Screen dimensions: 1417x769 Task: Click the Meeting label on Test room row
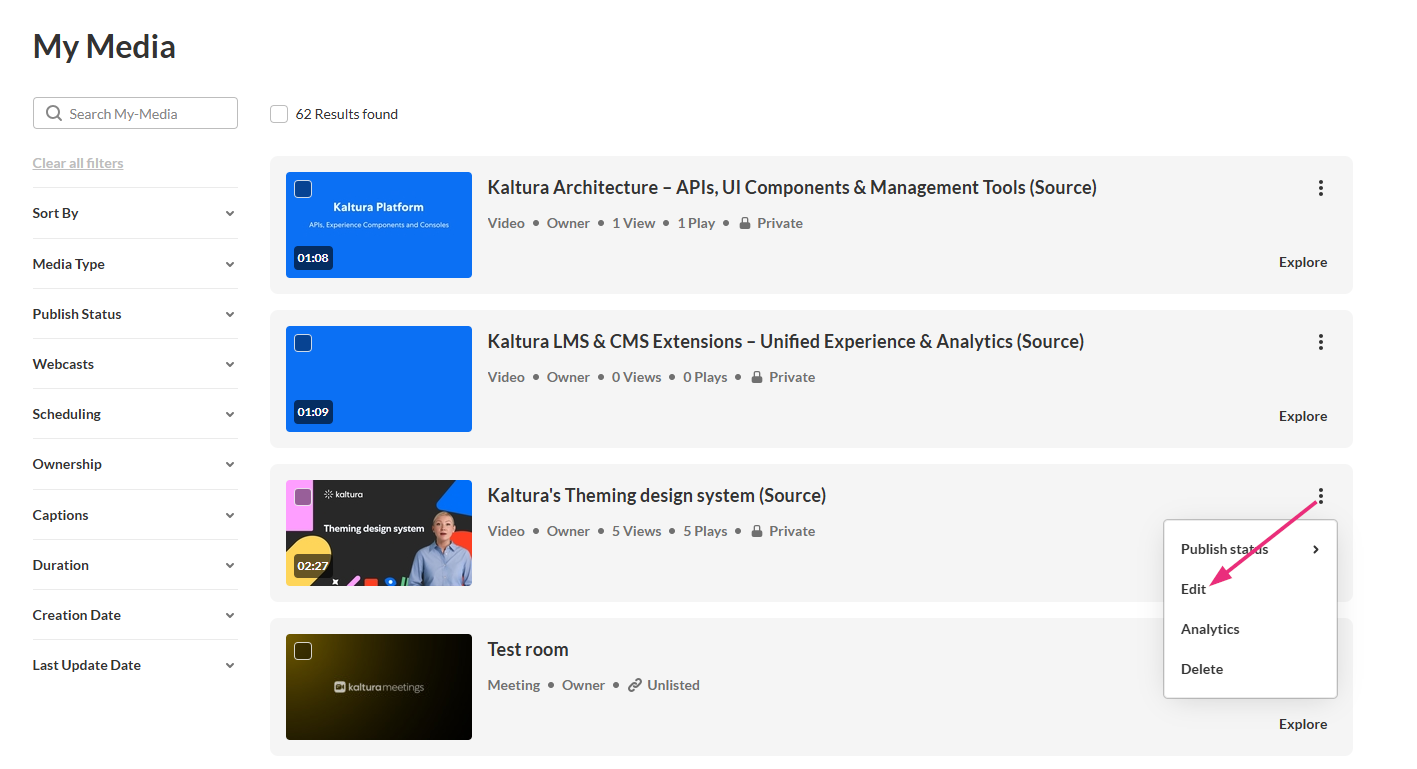pos(514,685)
